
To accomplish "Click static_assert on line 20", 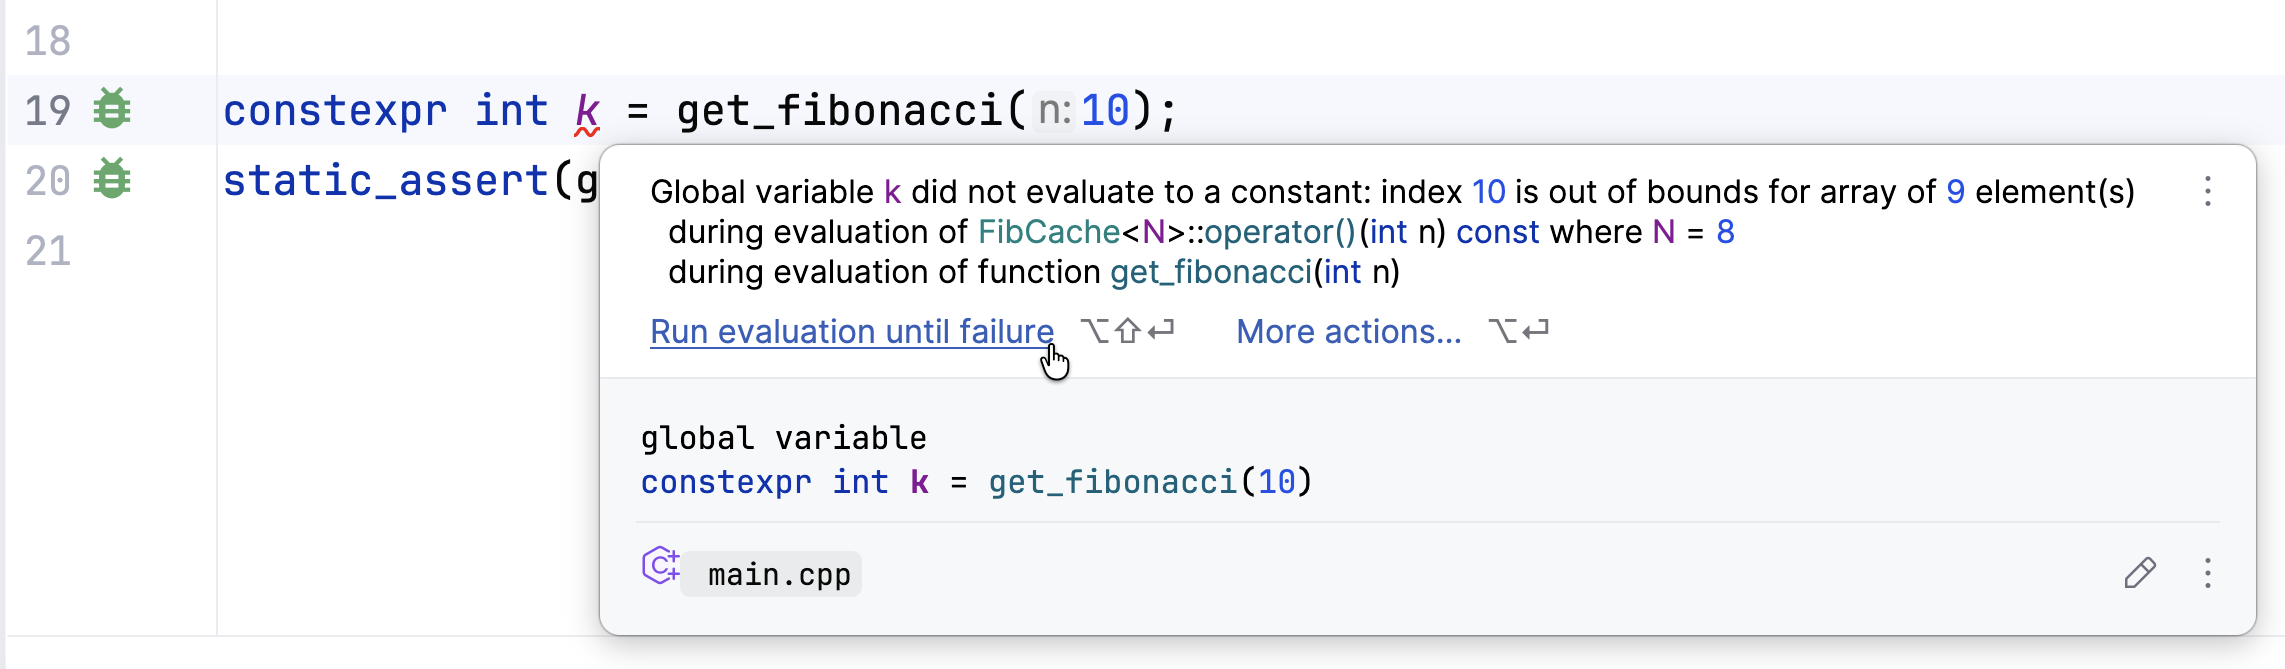I will pos(385,181).
